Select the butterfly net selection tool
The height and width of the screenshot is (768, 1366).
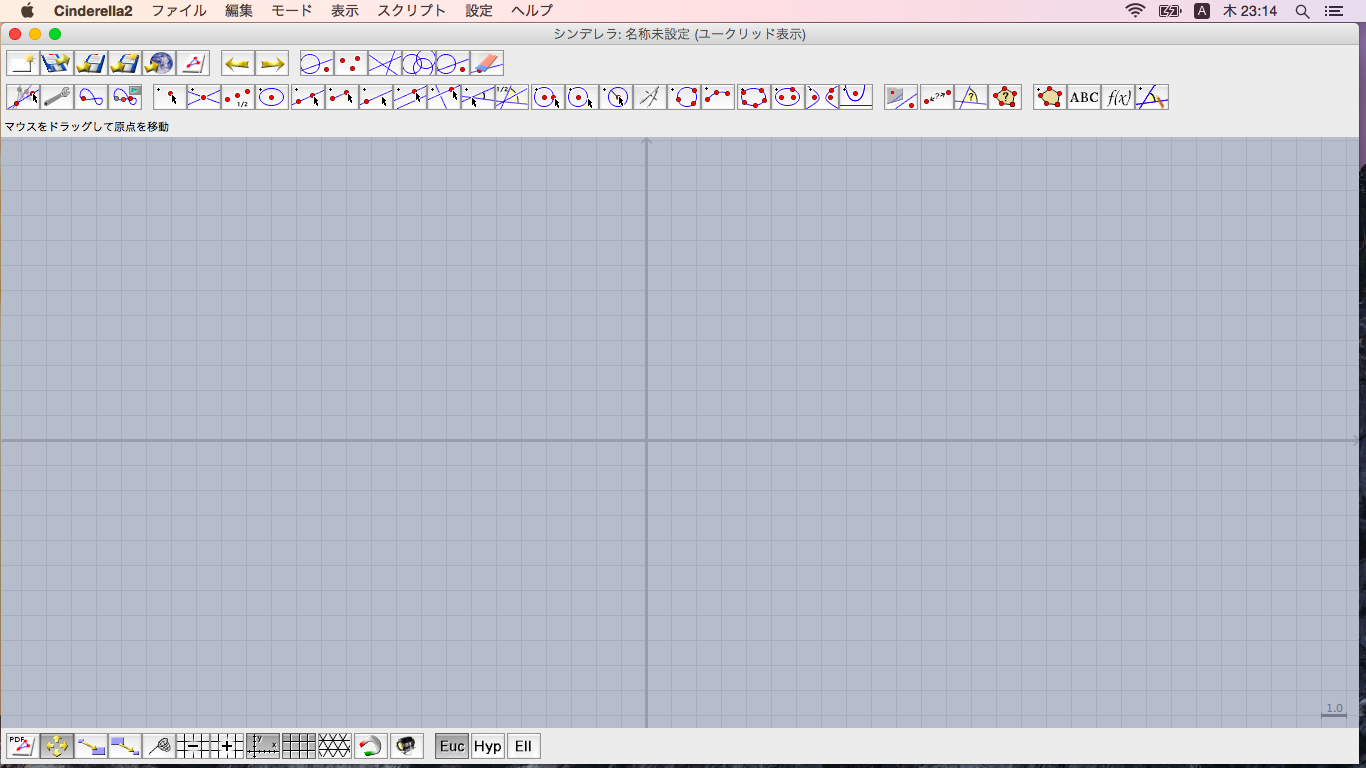(159, 746)
